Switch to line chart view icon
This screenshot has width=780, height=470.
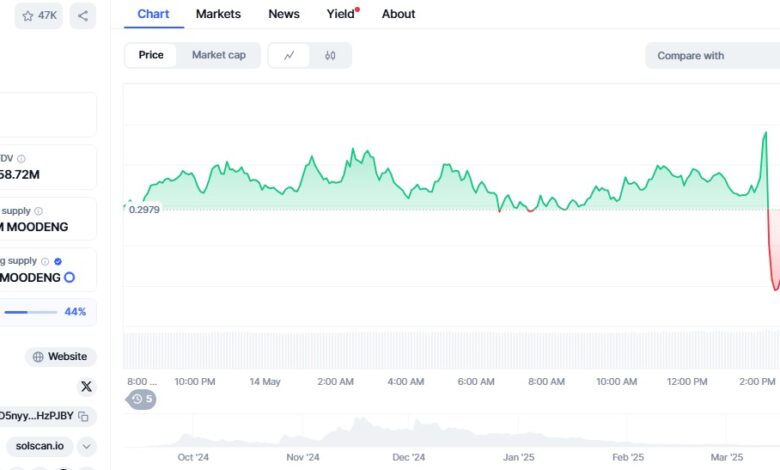point(289,55)
